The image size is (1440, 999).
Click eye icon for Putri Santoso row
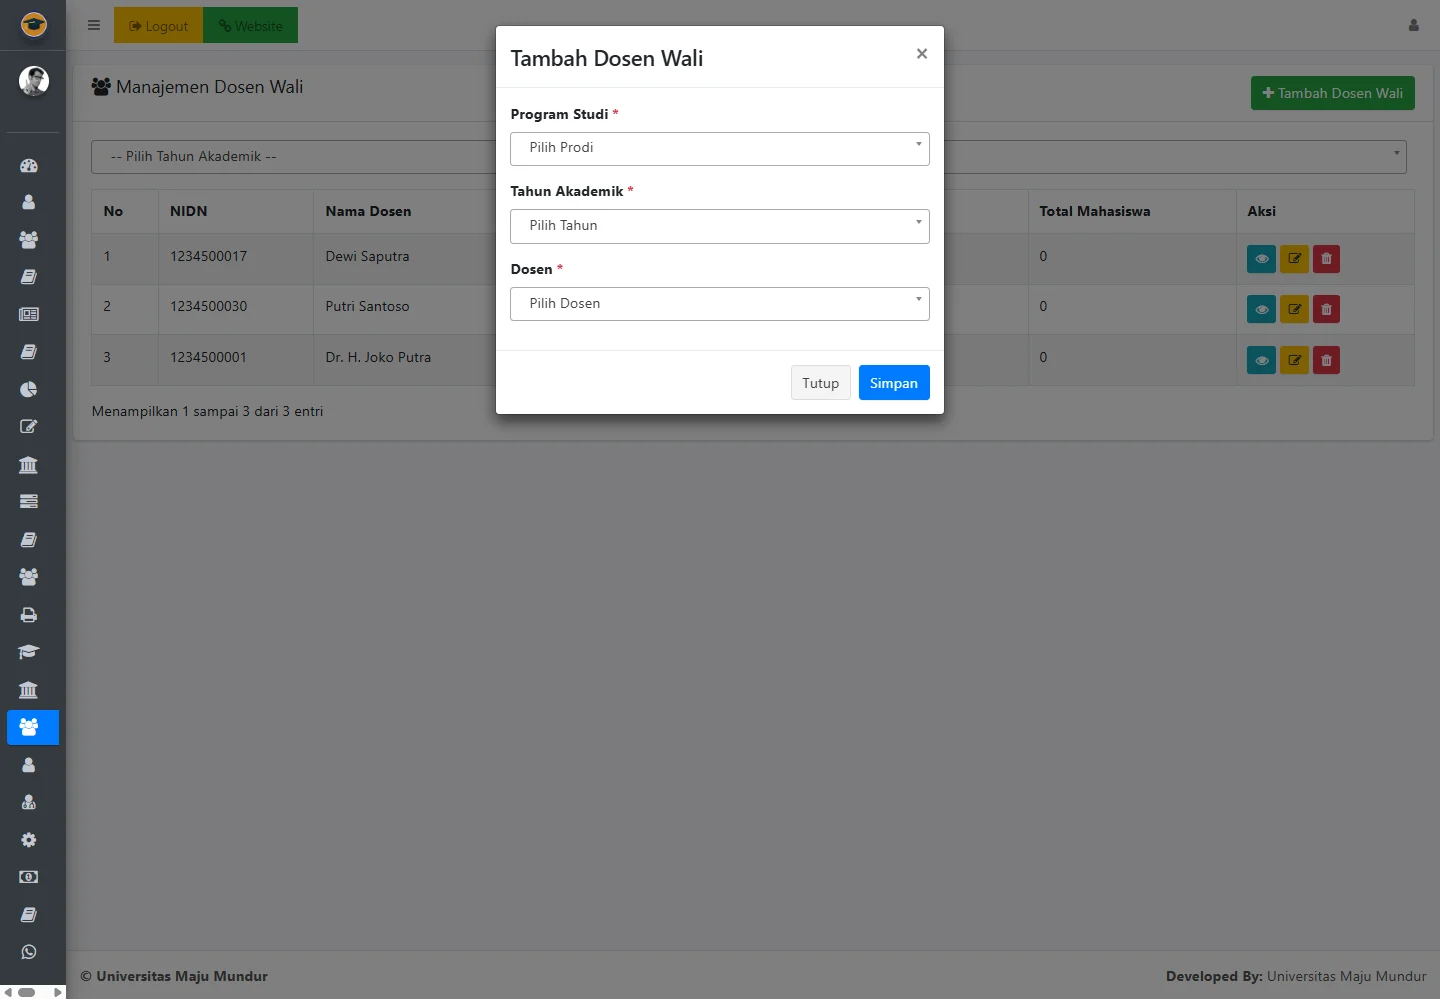[1261, 309]
